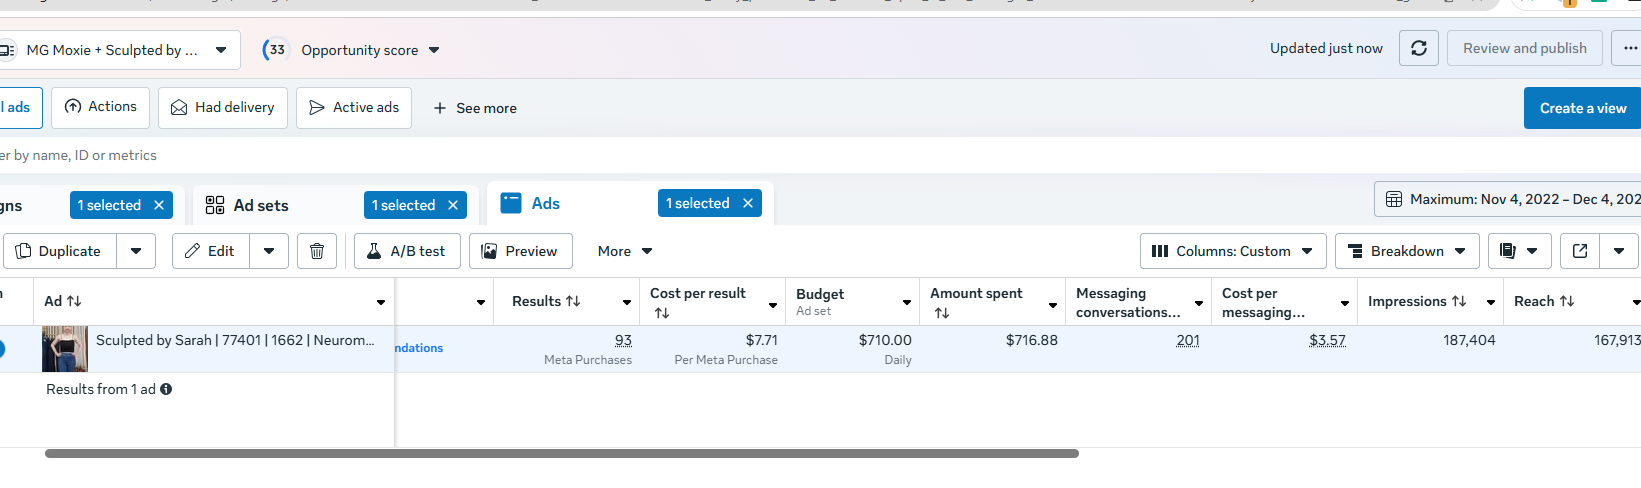Click the Create a view button

coord(1582,108)
